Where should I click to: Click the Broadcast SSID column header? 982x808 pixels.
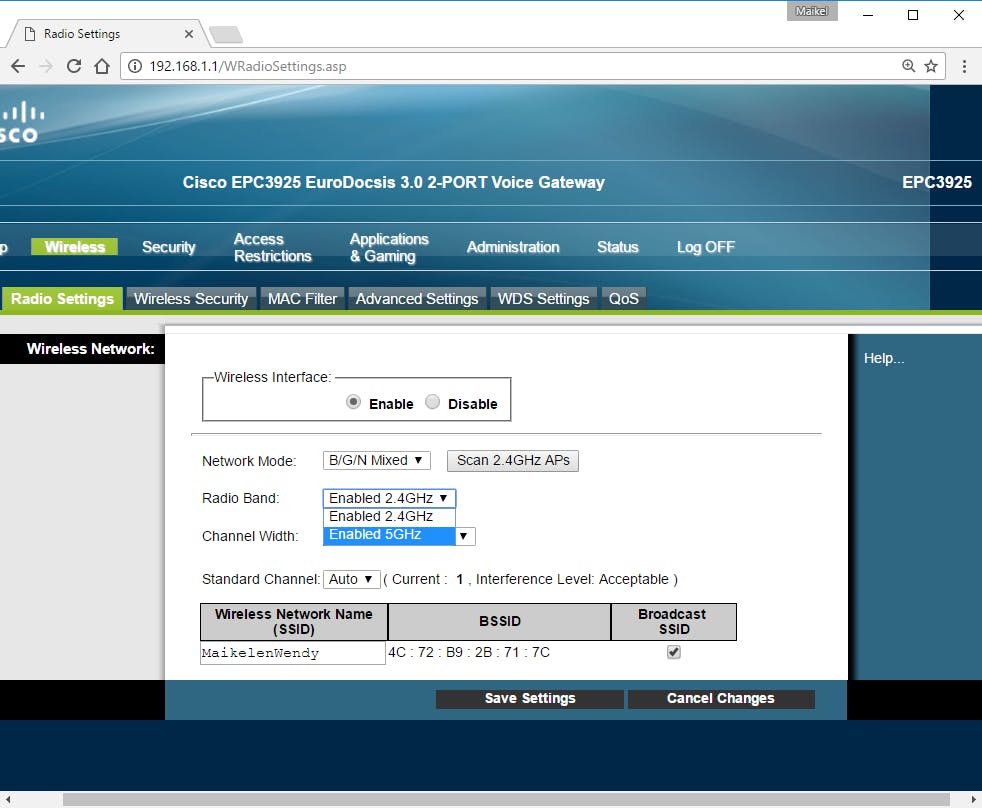click(x=673, y=621)
